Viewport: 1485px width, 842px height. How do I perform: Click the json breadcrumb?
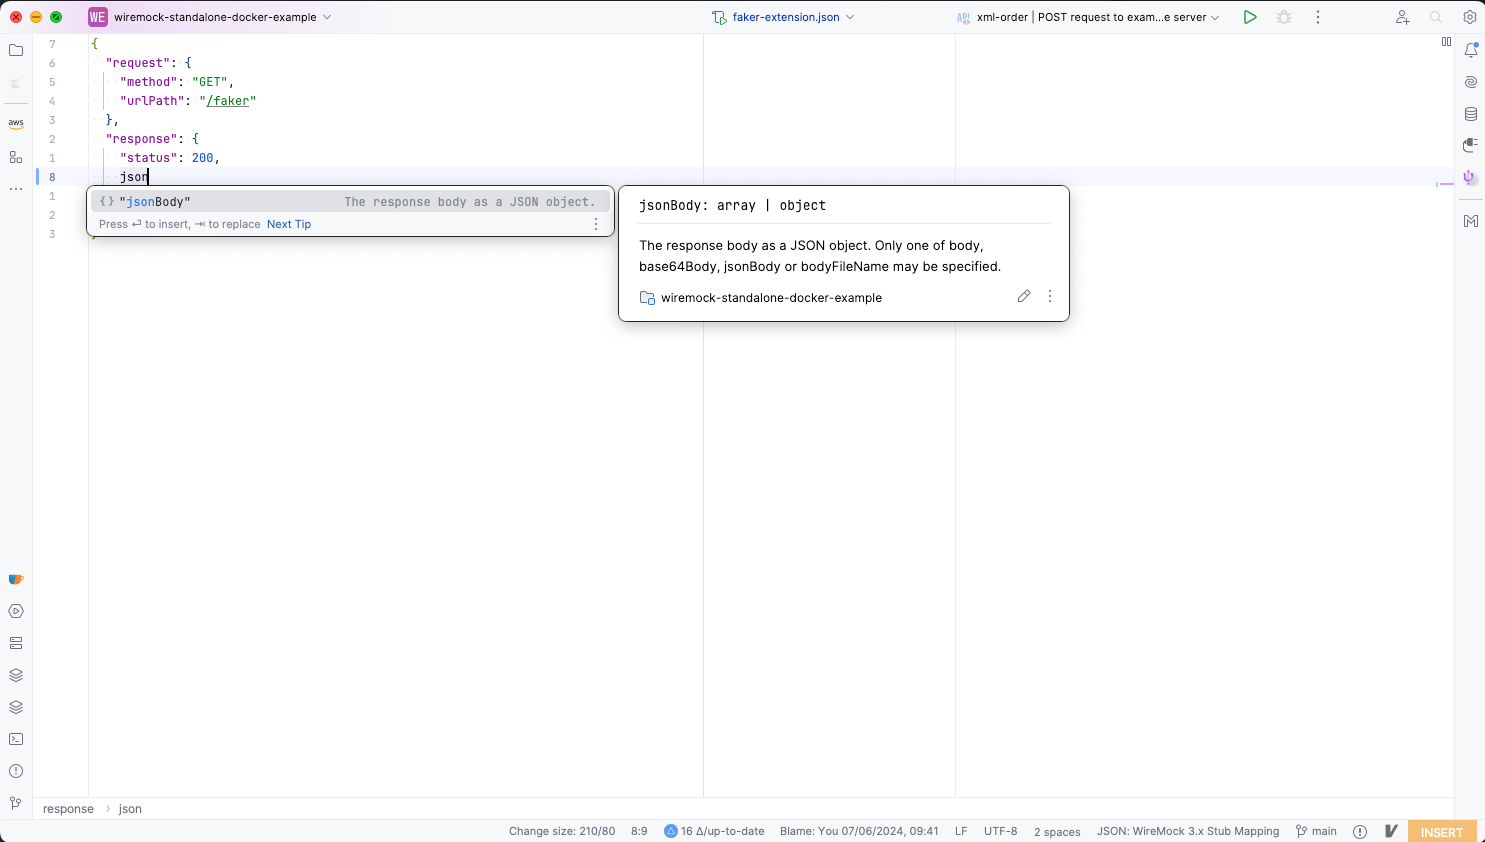(130, 809)
